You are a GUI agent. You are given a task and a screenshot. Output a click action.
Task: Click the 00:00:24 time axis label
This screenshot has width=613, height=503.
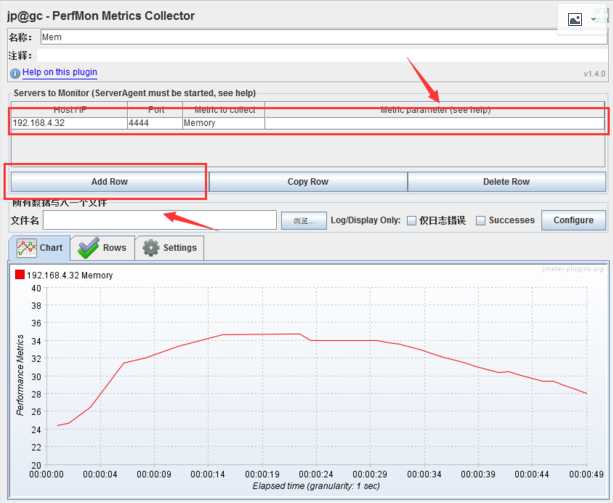(316, 474)
